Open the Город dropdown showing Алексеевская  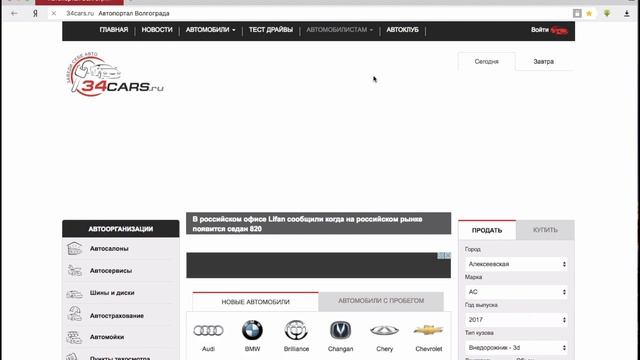click(516, 264)
